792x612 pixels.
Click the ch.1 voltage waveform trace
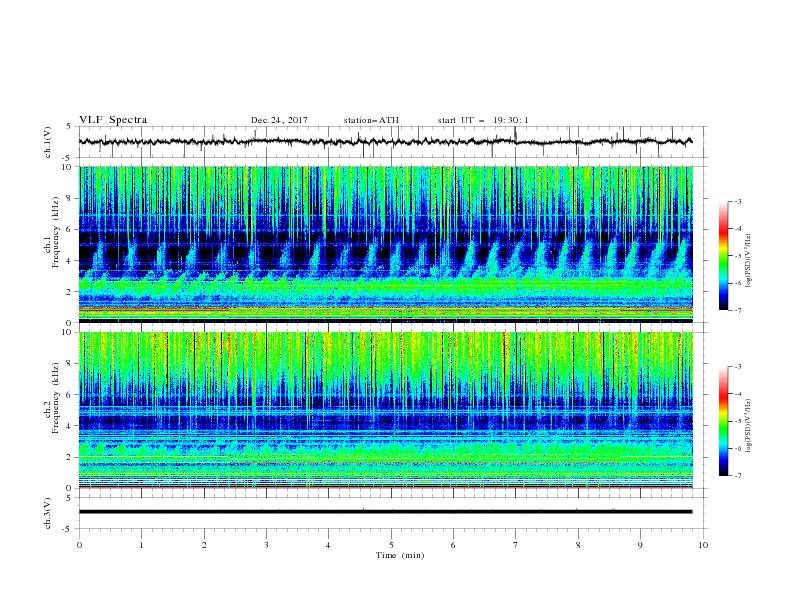[386, 142]
